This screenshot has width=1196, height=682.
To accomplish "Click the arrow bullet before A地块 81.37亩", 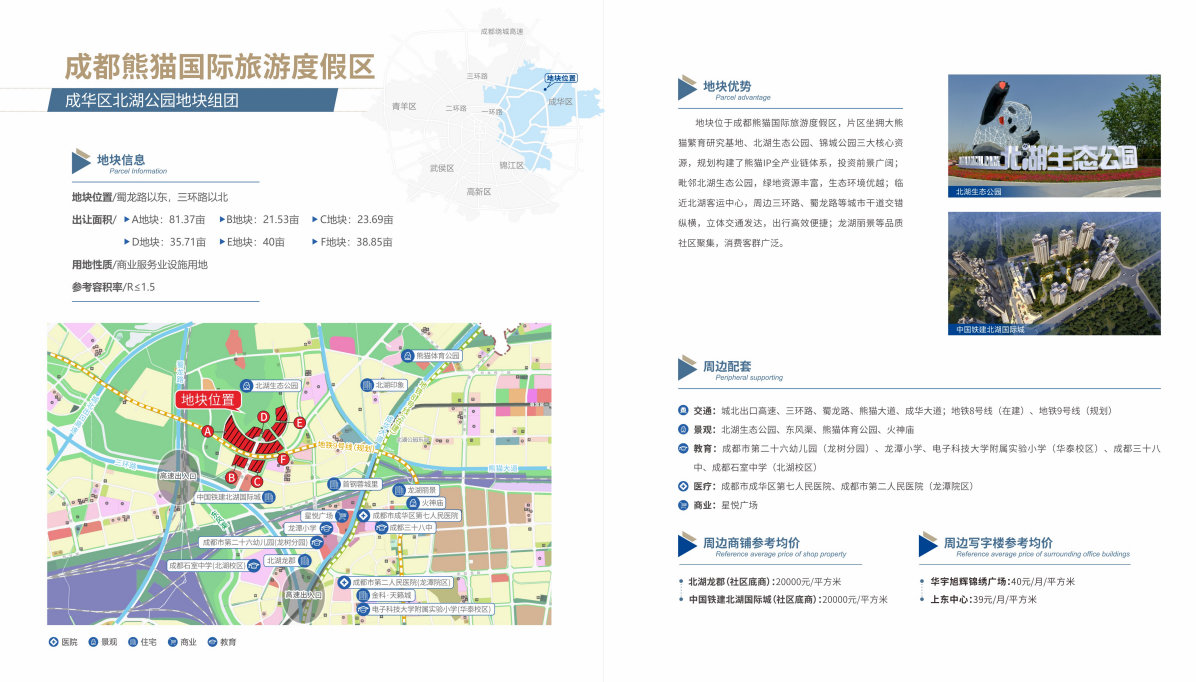I will (126, 219).
